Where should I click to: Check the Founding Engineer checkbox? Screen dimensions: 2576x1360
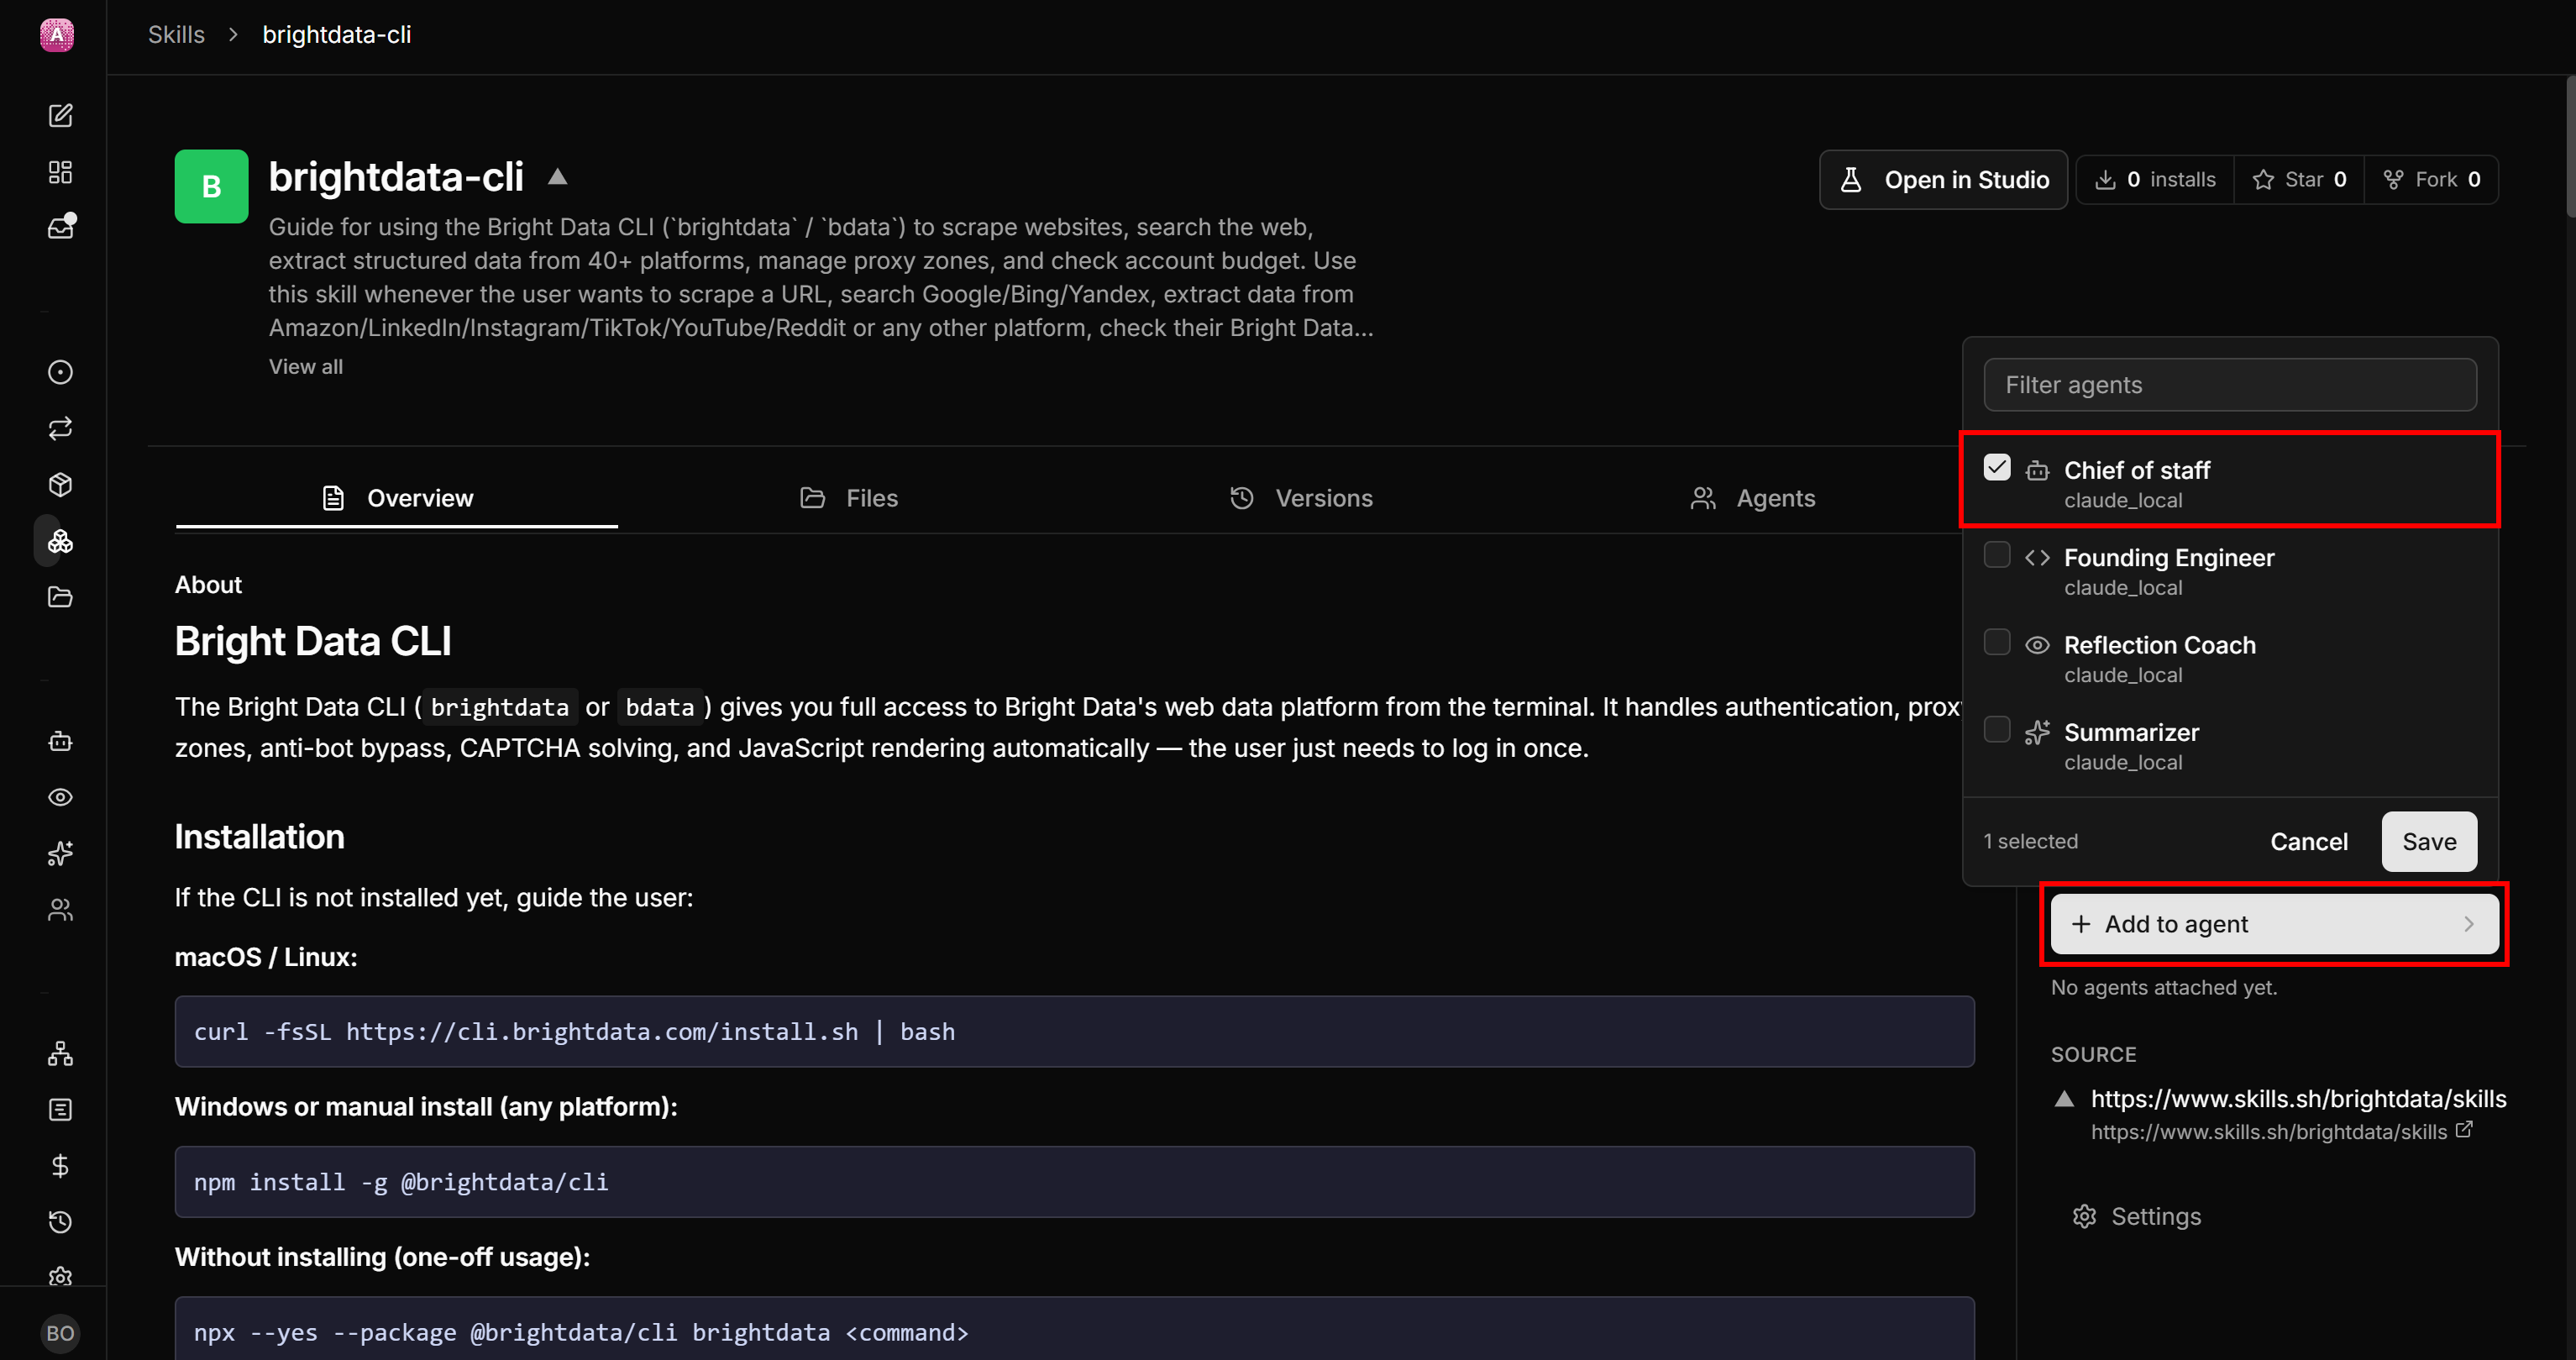point(1997,555)
